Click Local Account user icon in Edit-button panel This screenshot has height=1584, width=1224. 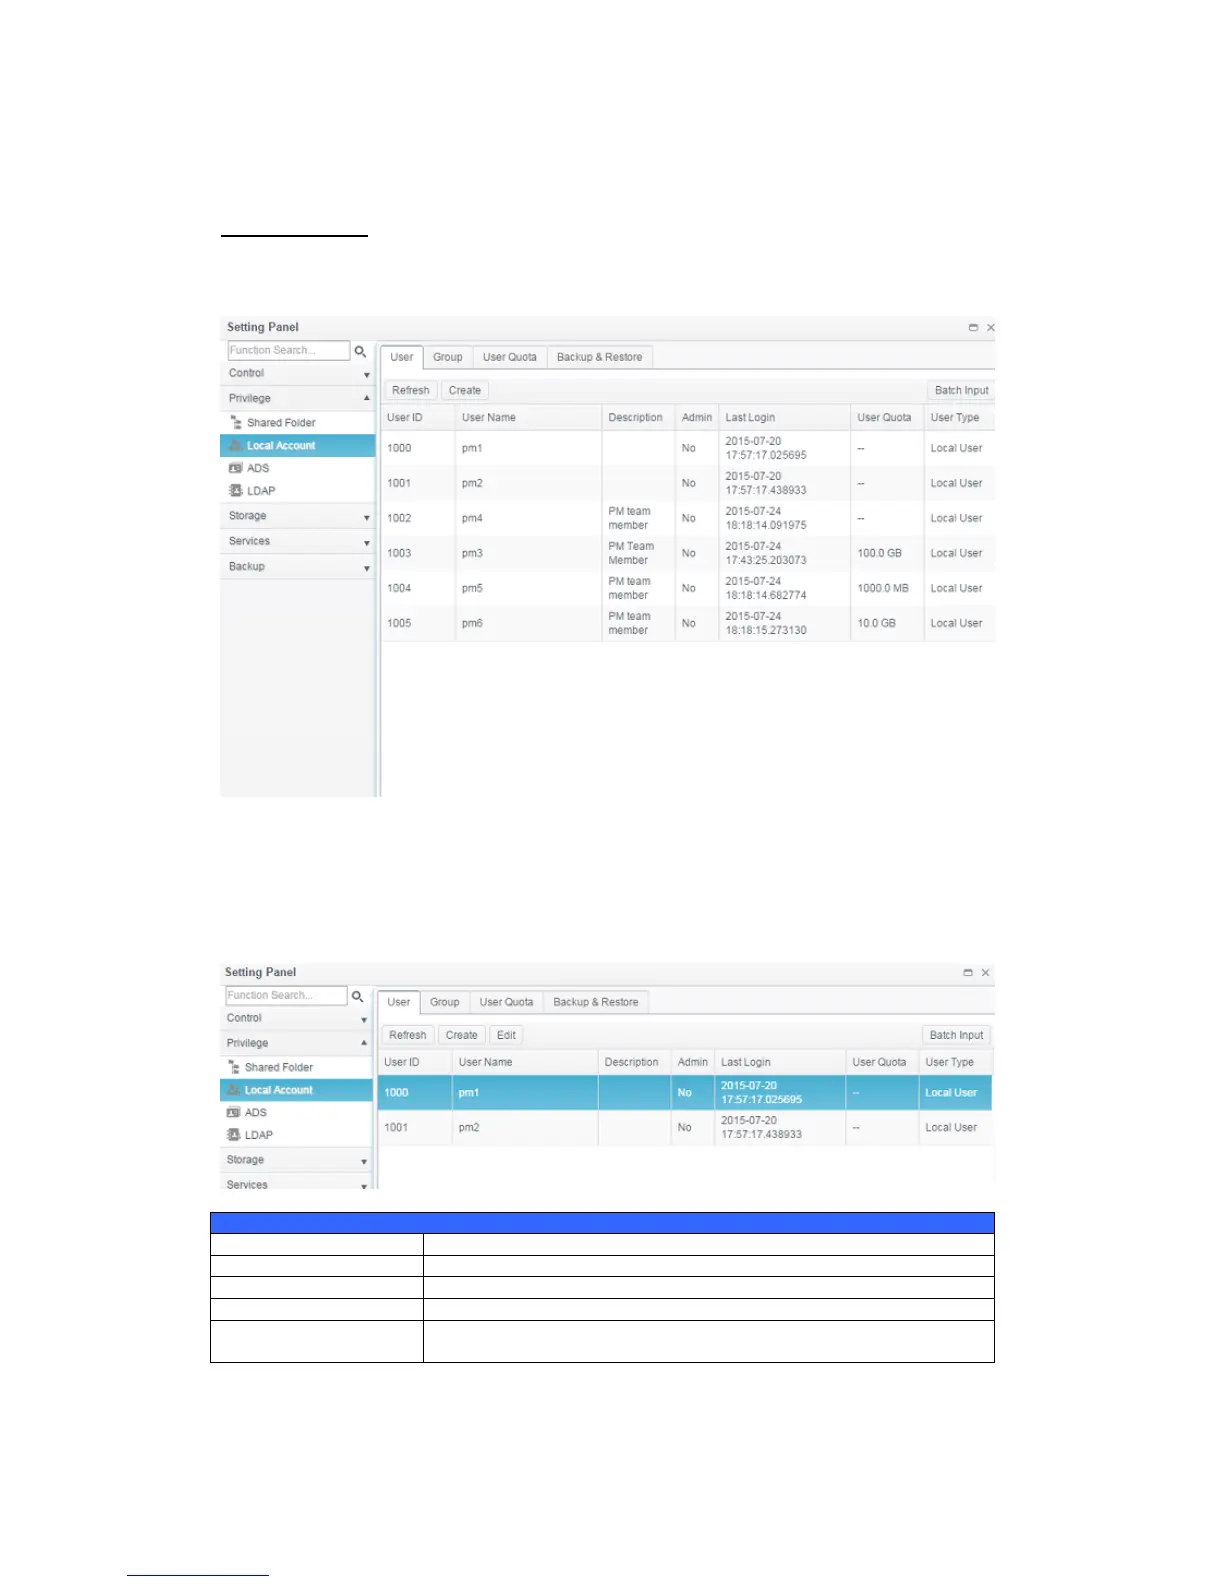click(234, 1090)
